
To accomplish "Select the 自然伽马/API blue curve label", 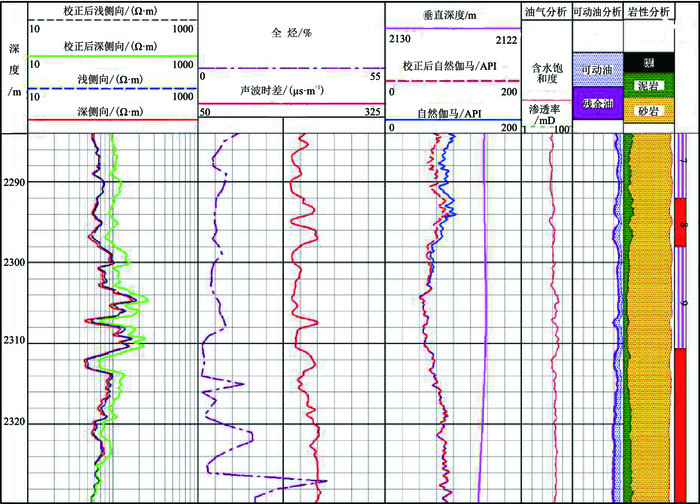I will coord(454,113).
